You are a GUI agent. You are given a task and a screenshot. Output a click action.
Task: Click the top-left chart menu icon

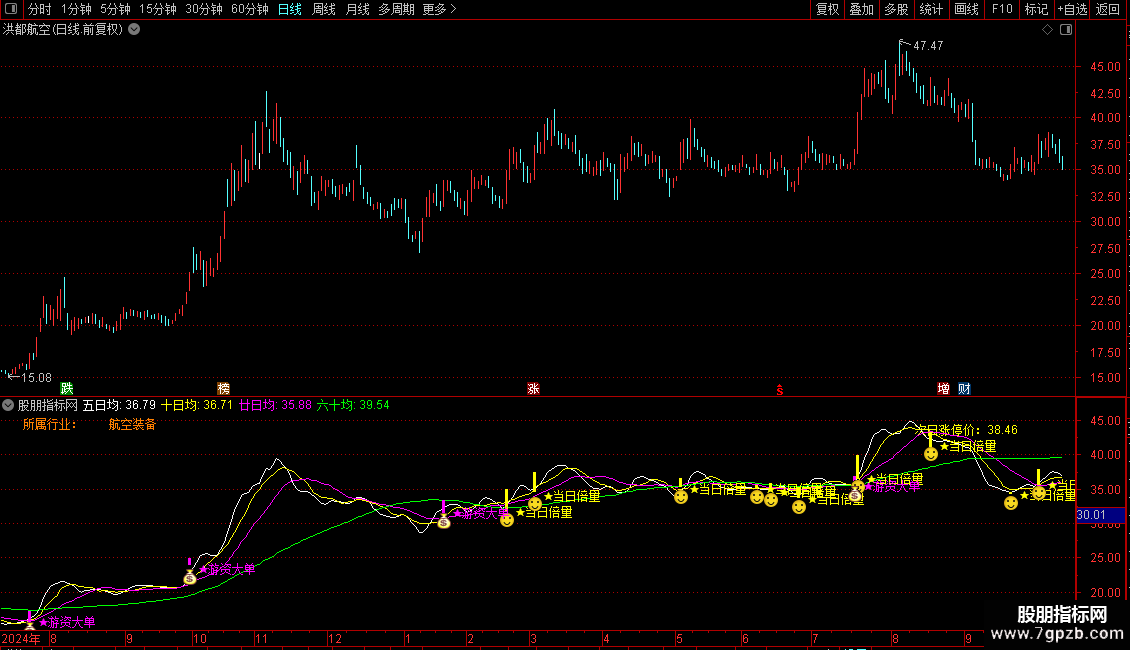coord(11,9)
